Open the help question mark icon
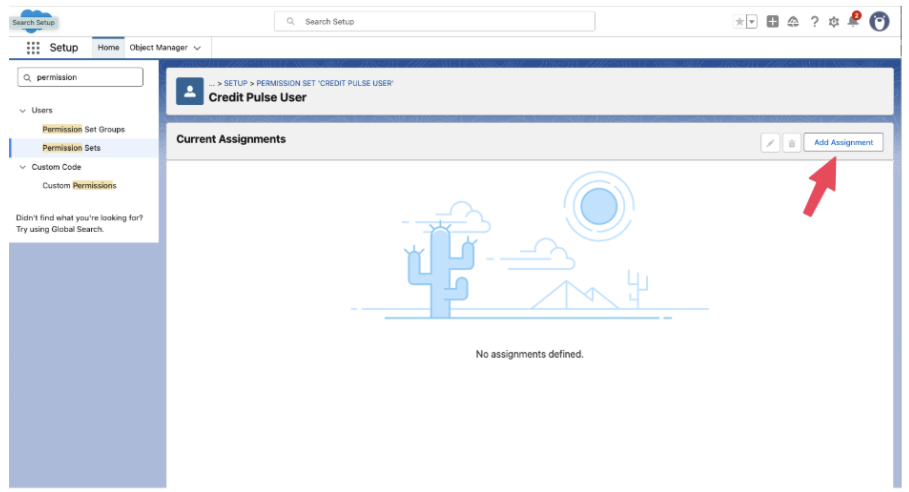 [815, 22]
